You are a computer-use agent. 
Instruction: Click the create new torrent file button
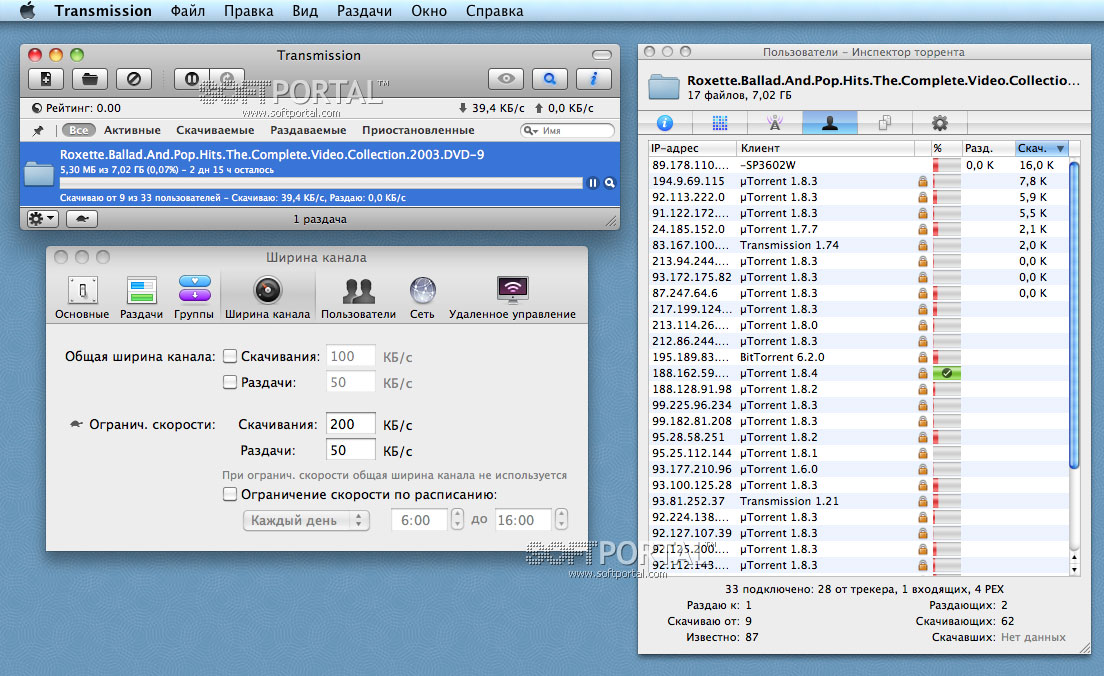[46, 79]
